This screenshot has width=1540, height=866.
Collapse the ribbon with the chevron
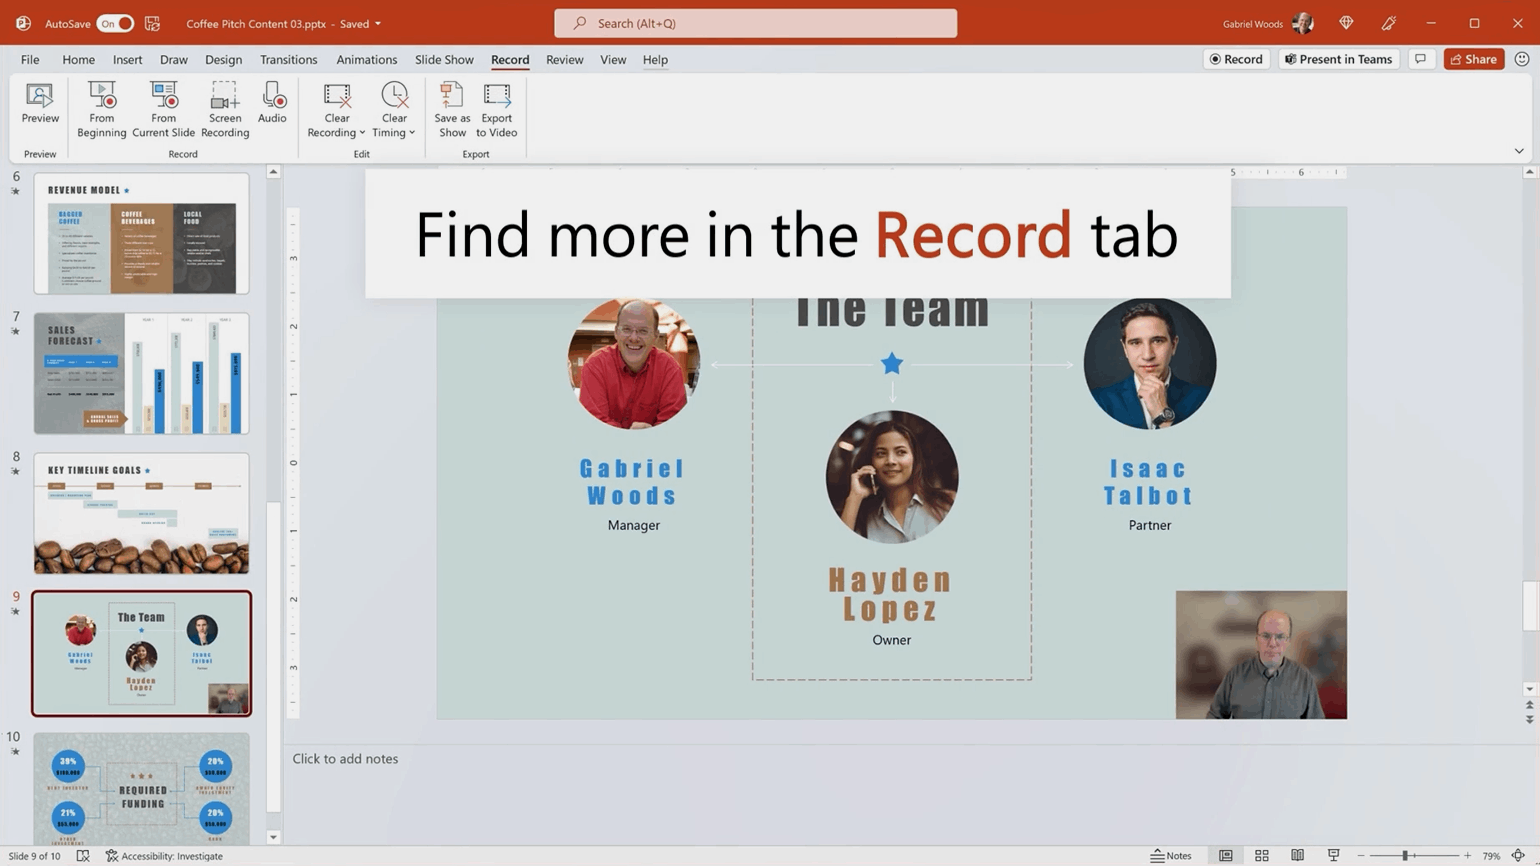click(x=1519, y=151)
